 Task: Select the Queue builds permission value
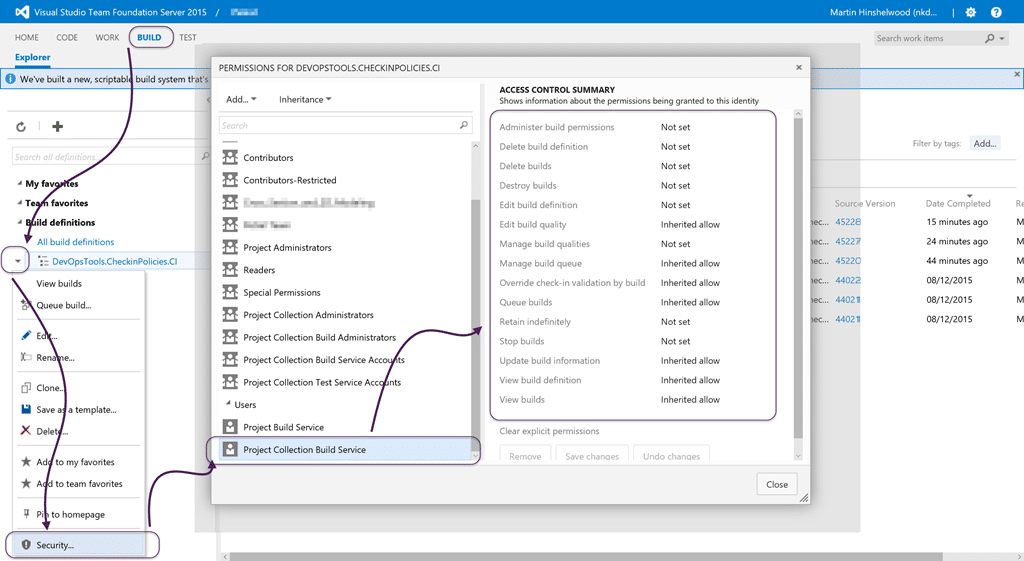690,302
